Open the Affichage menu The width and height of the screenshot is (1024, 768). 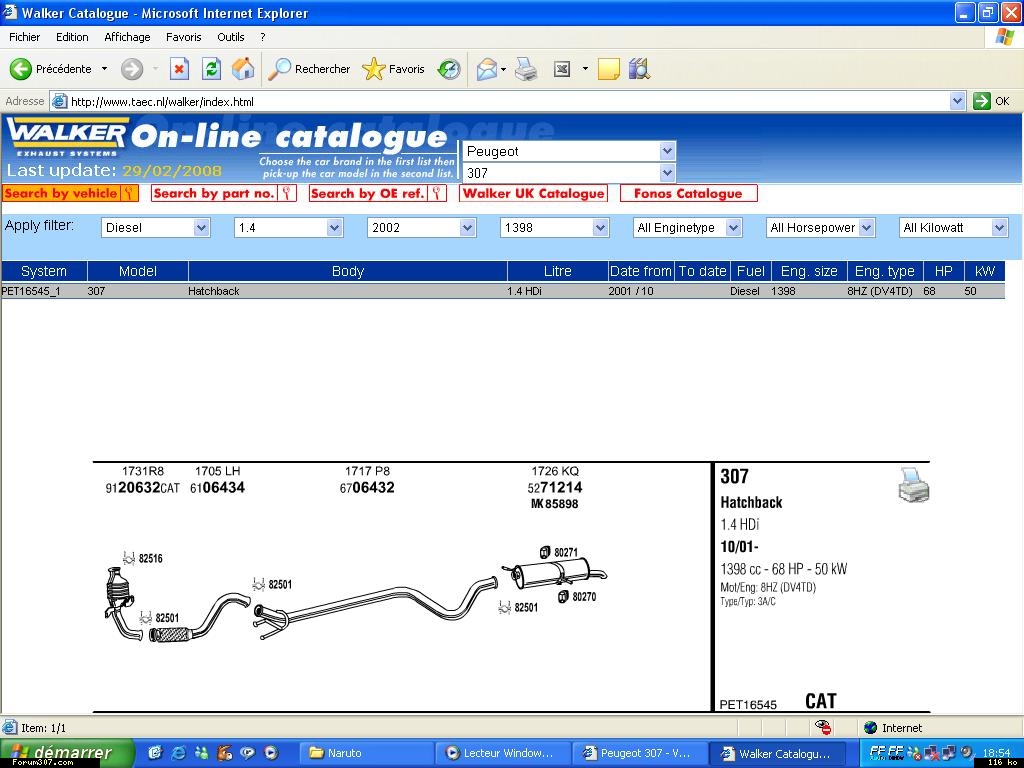pos(127,37)
